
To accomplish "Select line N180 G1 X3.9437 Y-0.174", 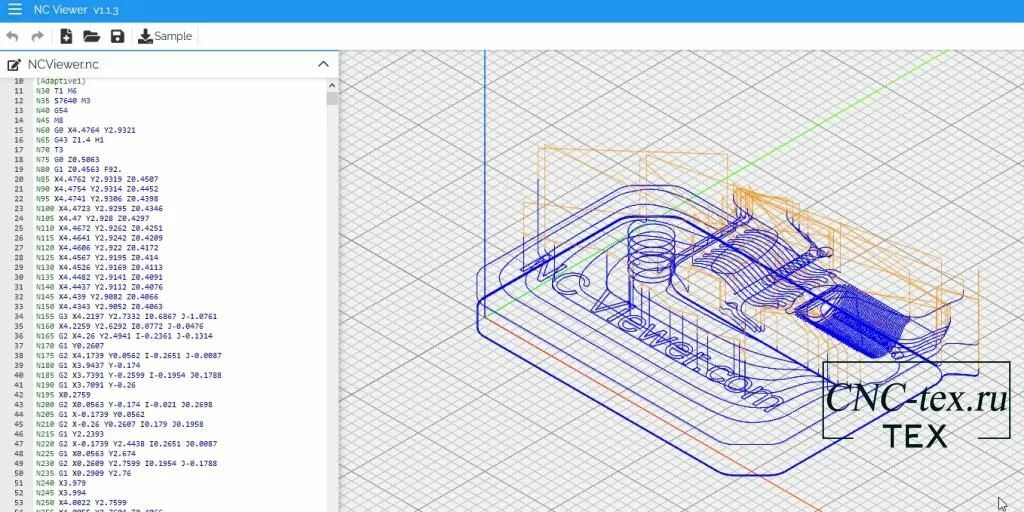I will tap(88, 365).
